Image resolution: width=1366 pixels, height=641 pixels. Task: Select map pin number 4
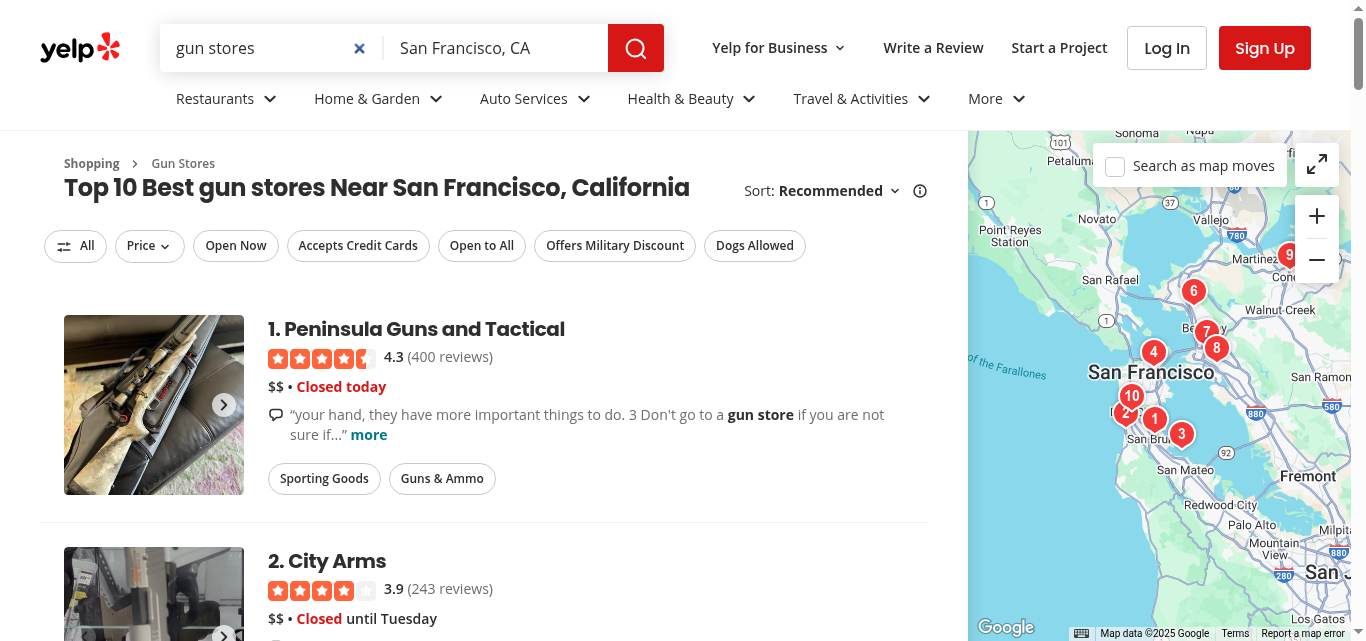pos(1154,352)
